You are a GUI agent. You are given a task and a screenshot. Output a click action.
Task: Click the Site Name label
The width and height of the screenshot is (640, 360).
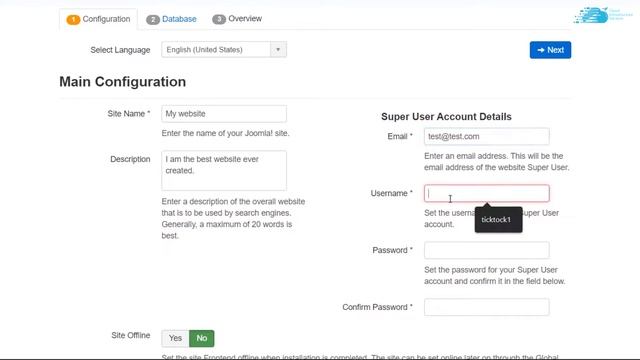[129, 114]
